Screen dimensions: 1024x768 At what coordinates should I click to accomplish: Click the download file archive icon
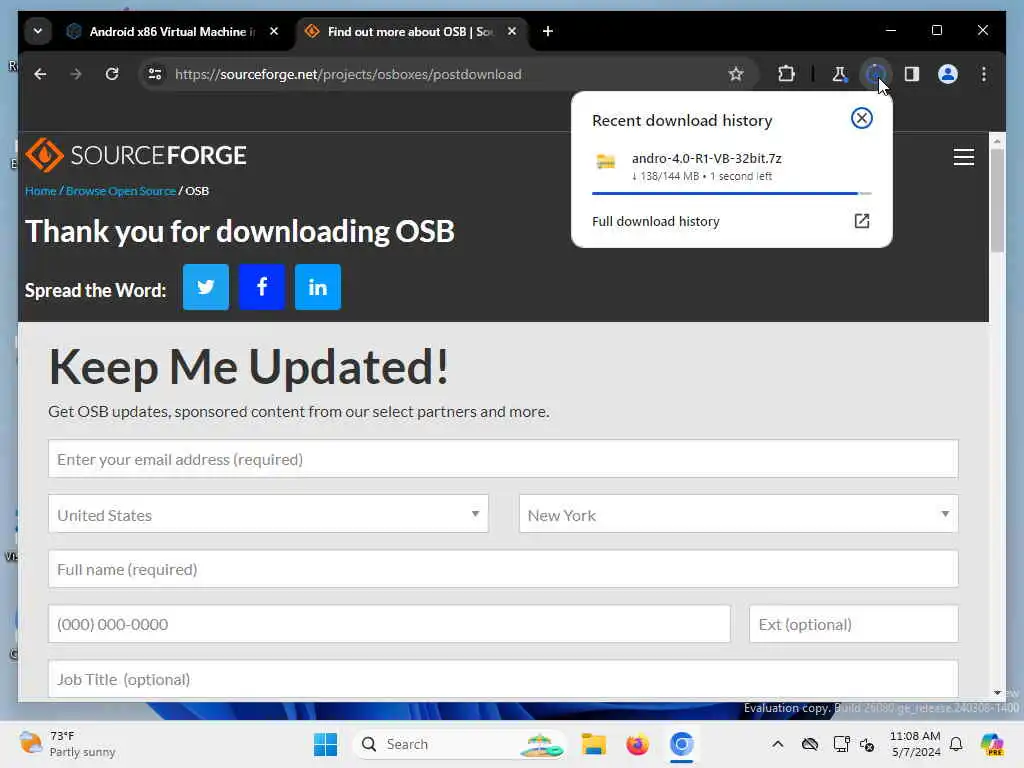tap(606, 161)
